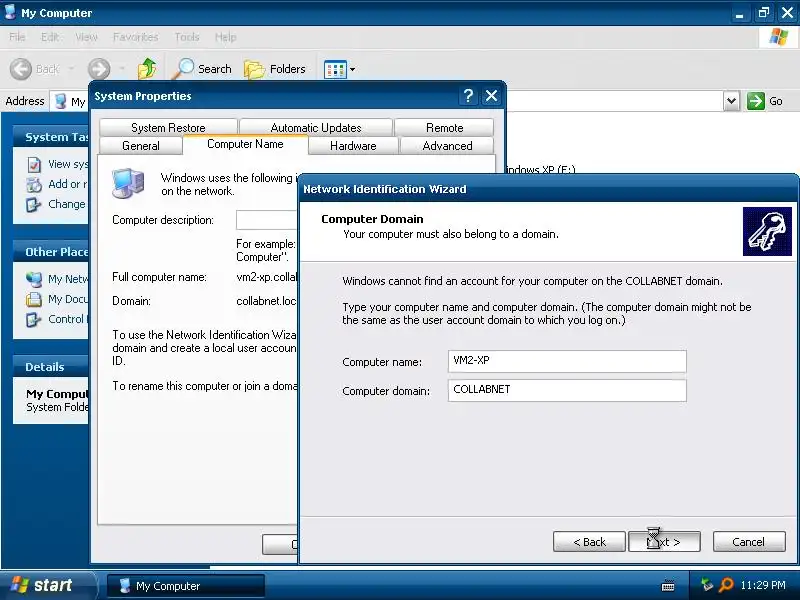Open the My Documents icon link
This screenshot has height=600, width=800.
tap(34, 299)
